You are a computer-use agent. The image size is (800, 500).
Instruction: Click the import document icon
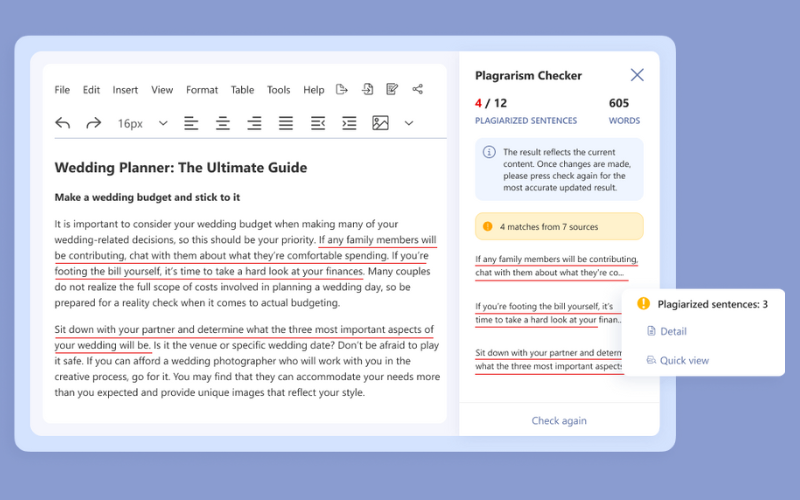tap(367, 89)
